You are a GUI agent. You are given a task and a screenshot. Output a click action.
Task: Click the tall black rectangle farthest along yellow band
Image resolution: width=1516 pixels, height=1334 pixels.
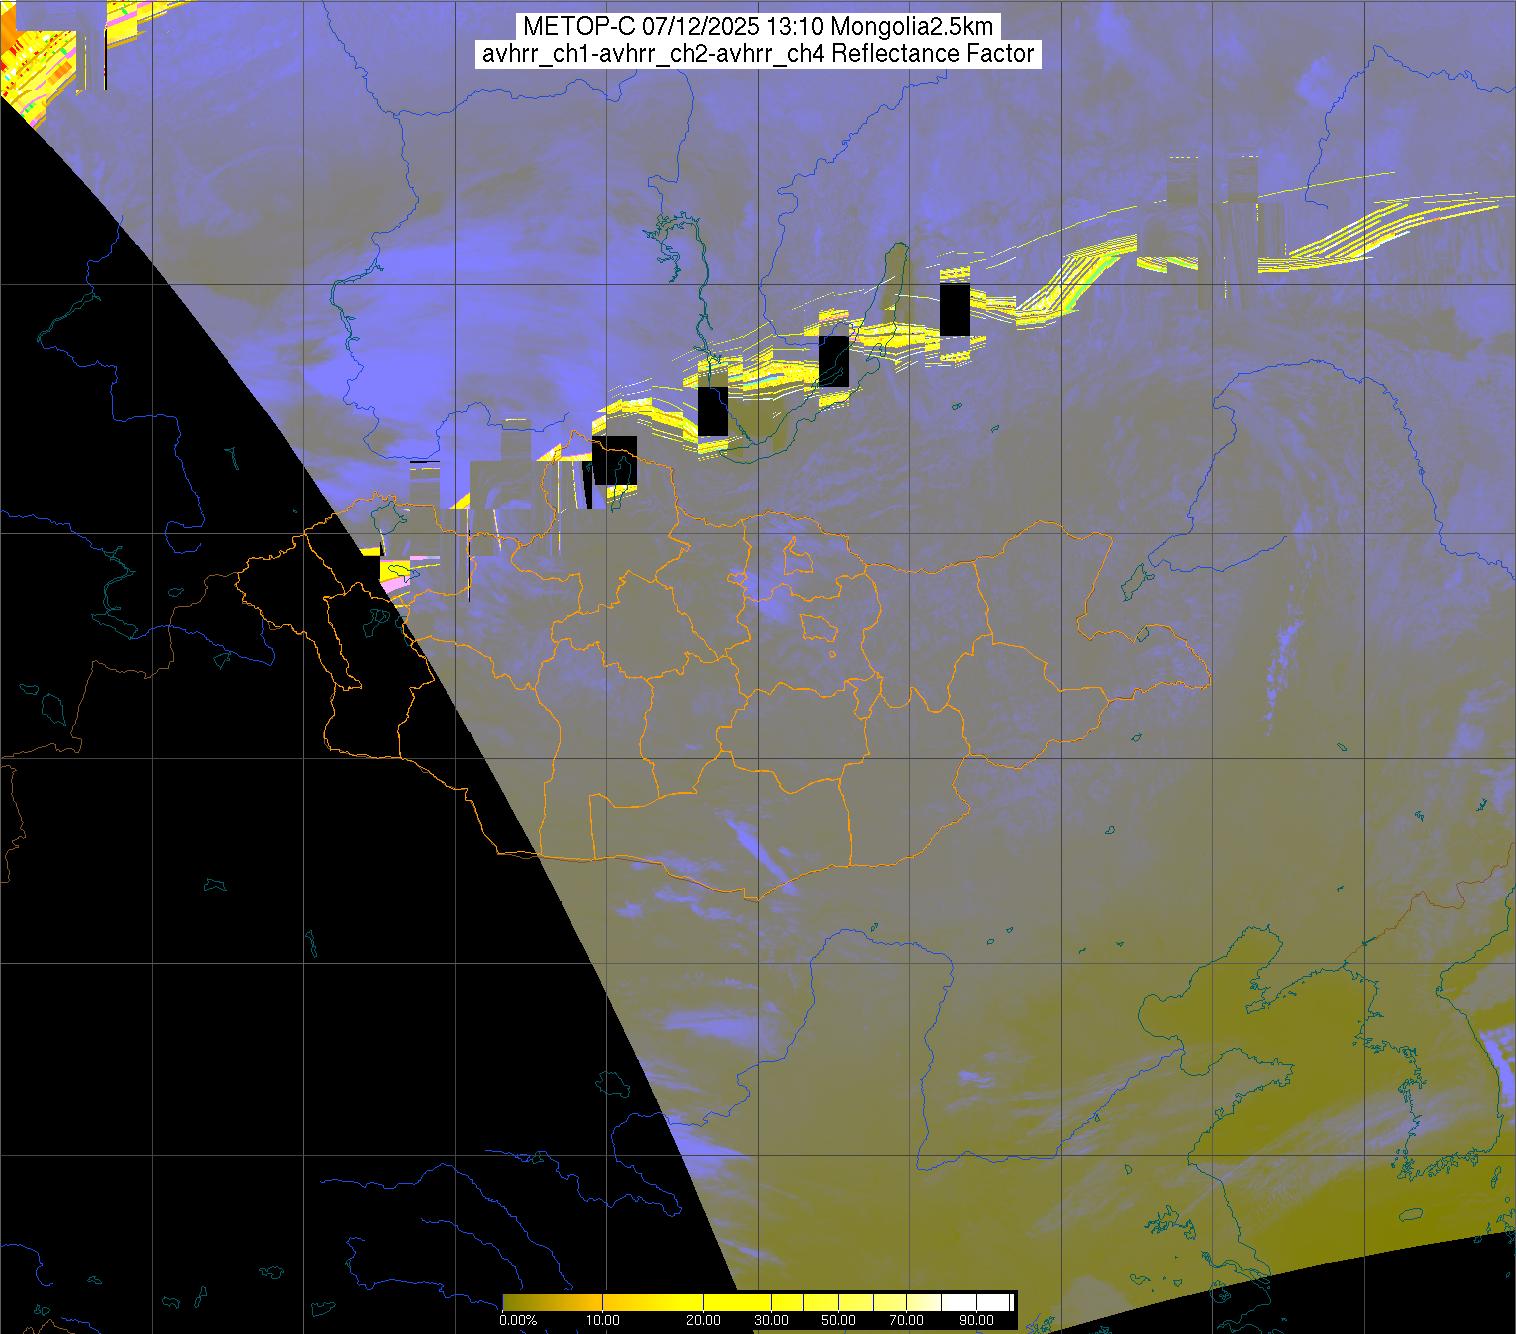(955, 310)
